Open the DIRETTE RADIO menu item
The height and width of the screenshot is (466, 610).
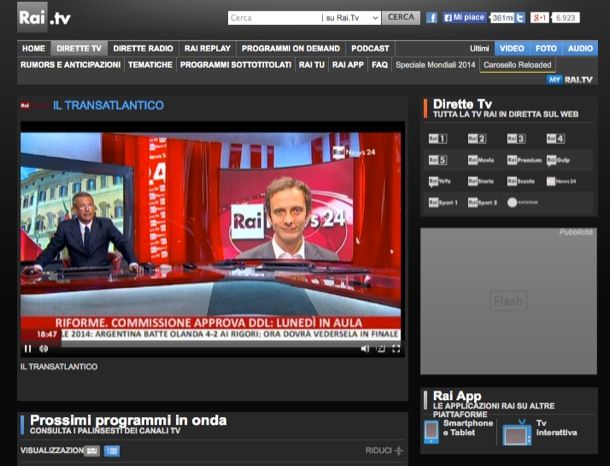tap(143, 49)
